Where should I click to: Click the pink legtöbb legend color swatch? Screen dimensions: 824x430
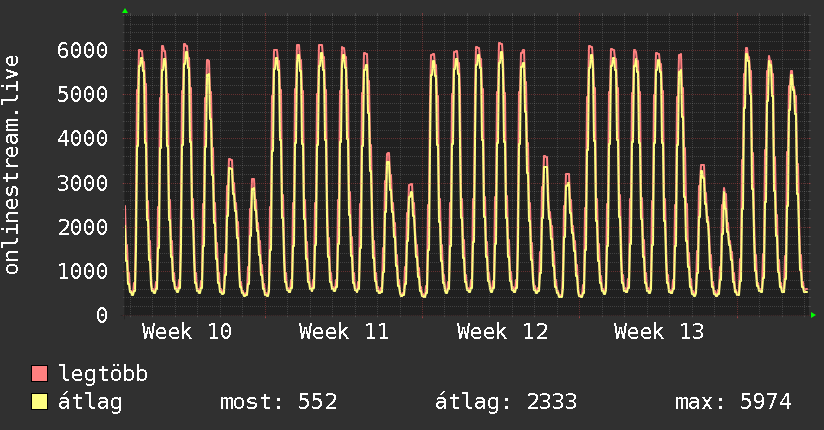[x=39, y=373]
